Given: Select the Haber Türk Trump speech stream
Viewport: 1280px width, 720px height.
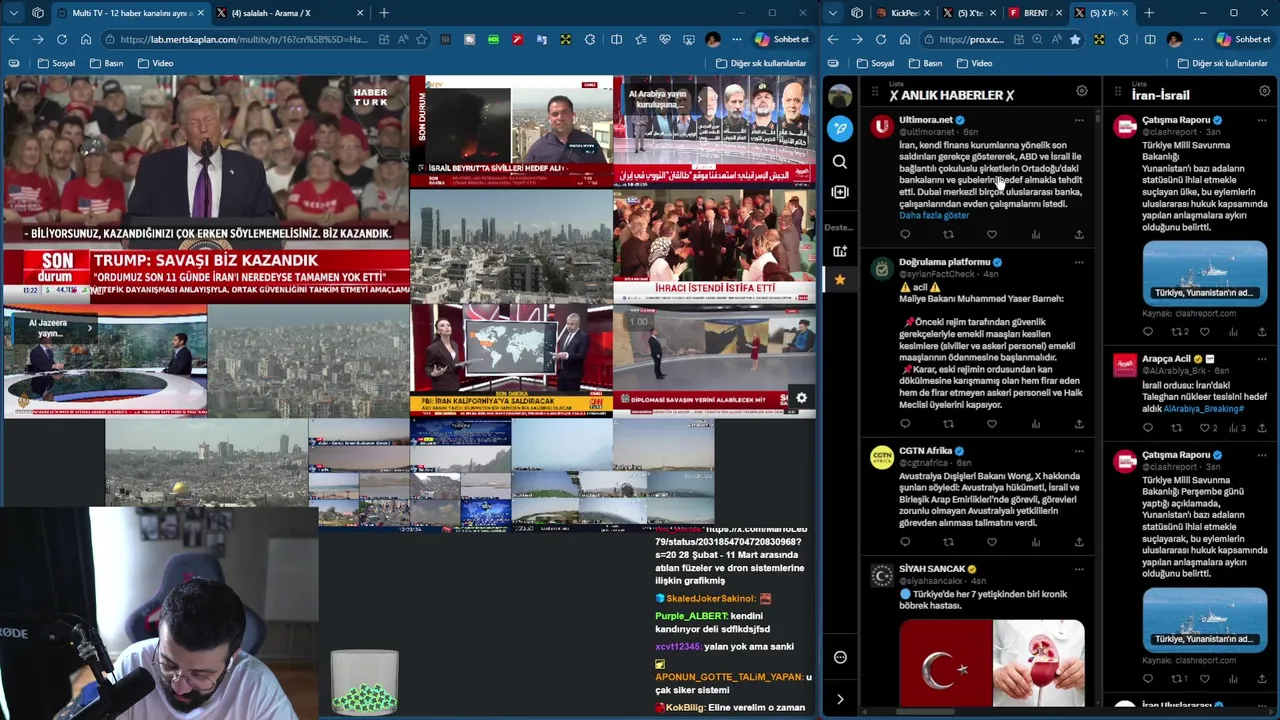Looking at the screenshot, I should tap(206, 190).
